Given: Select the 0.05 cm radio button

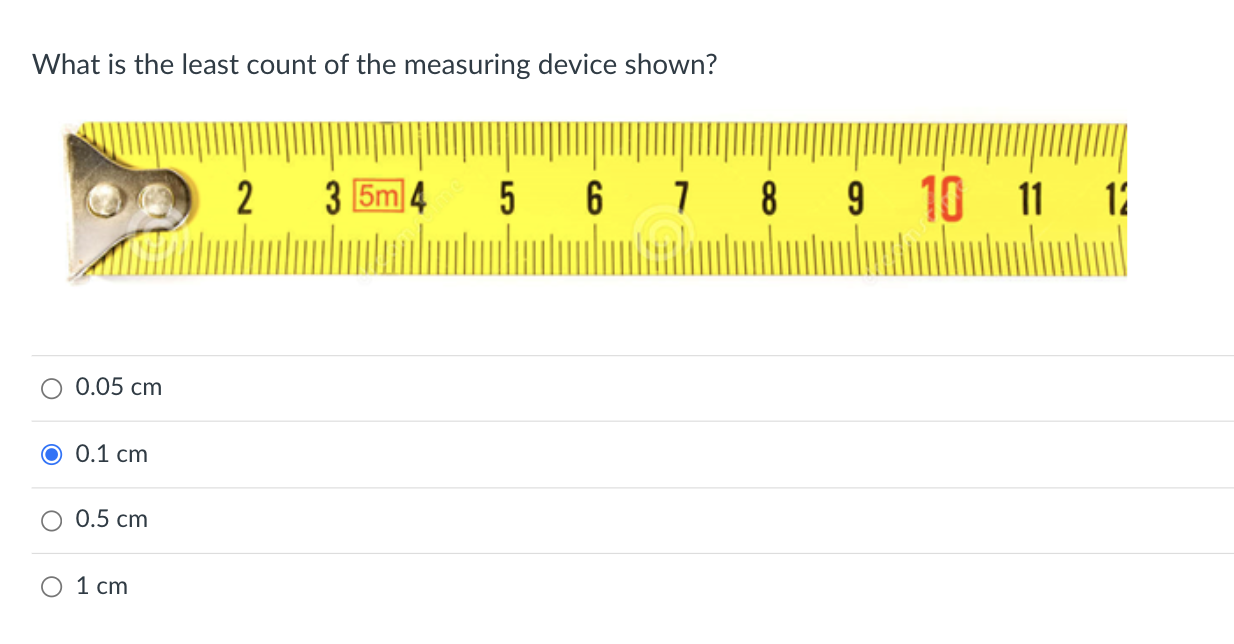Looking at the screenshot, I should [51, 388].
